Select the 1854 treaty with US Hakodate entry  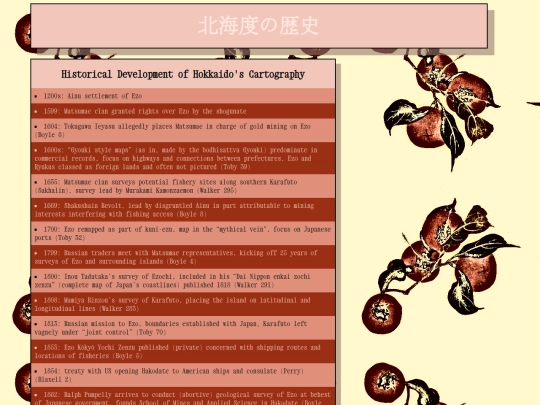[183, 375]
